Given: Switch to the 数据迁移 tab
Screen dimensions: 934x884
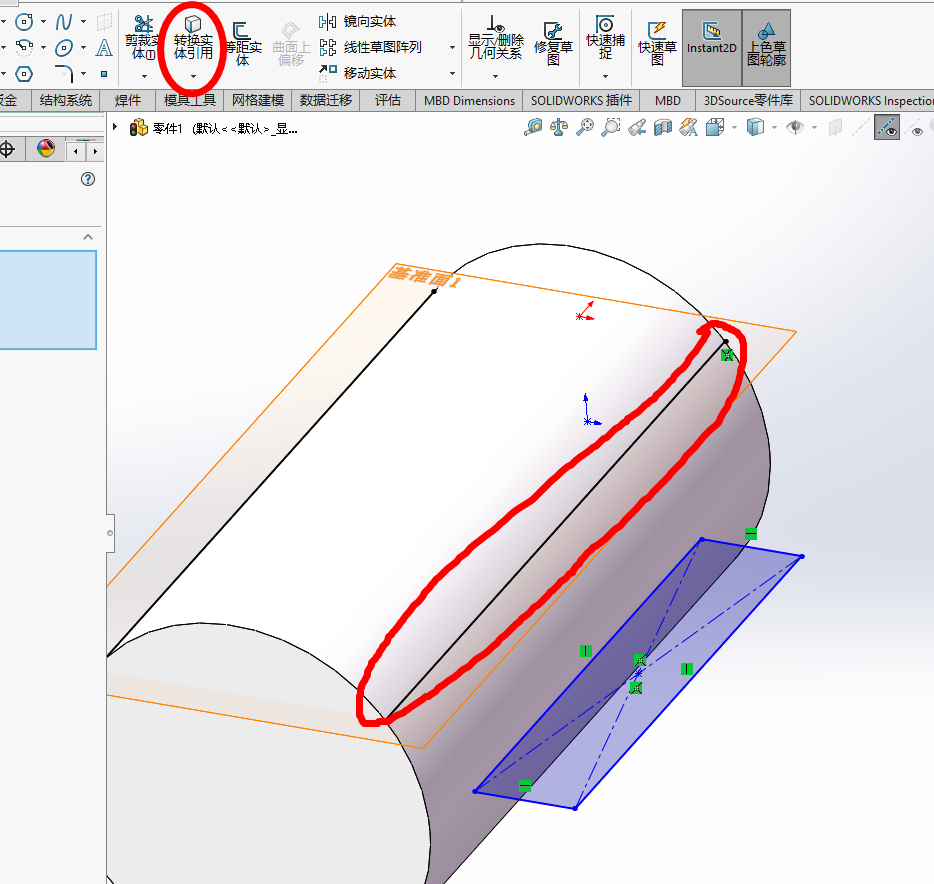Looking at the screenshot, I should (326, 101).
